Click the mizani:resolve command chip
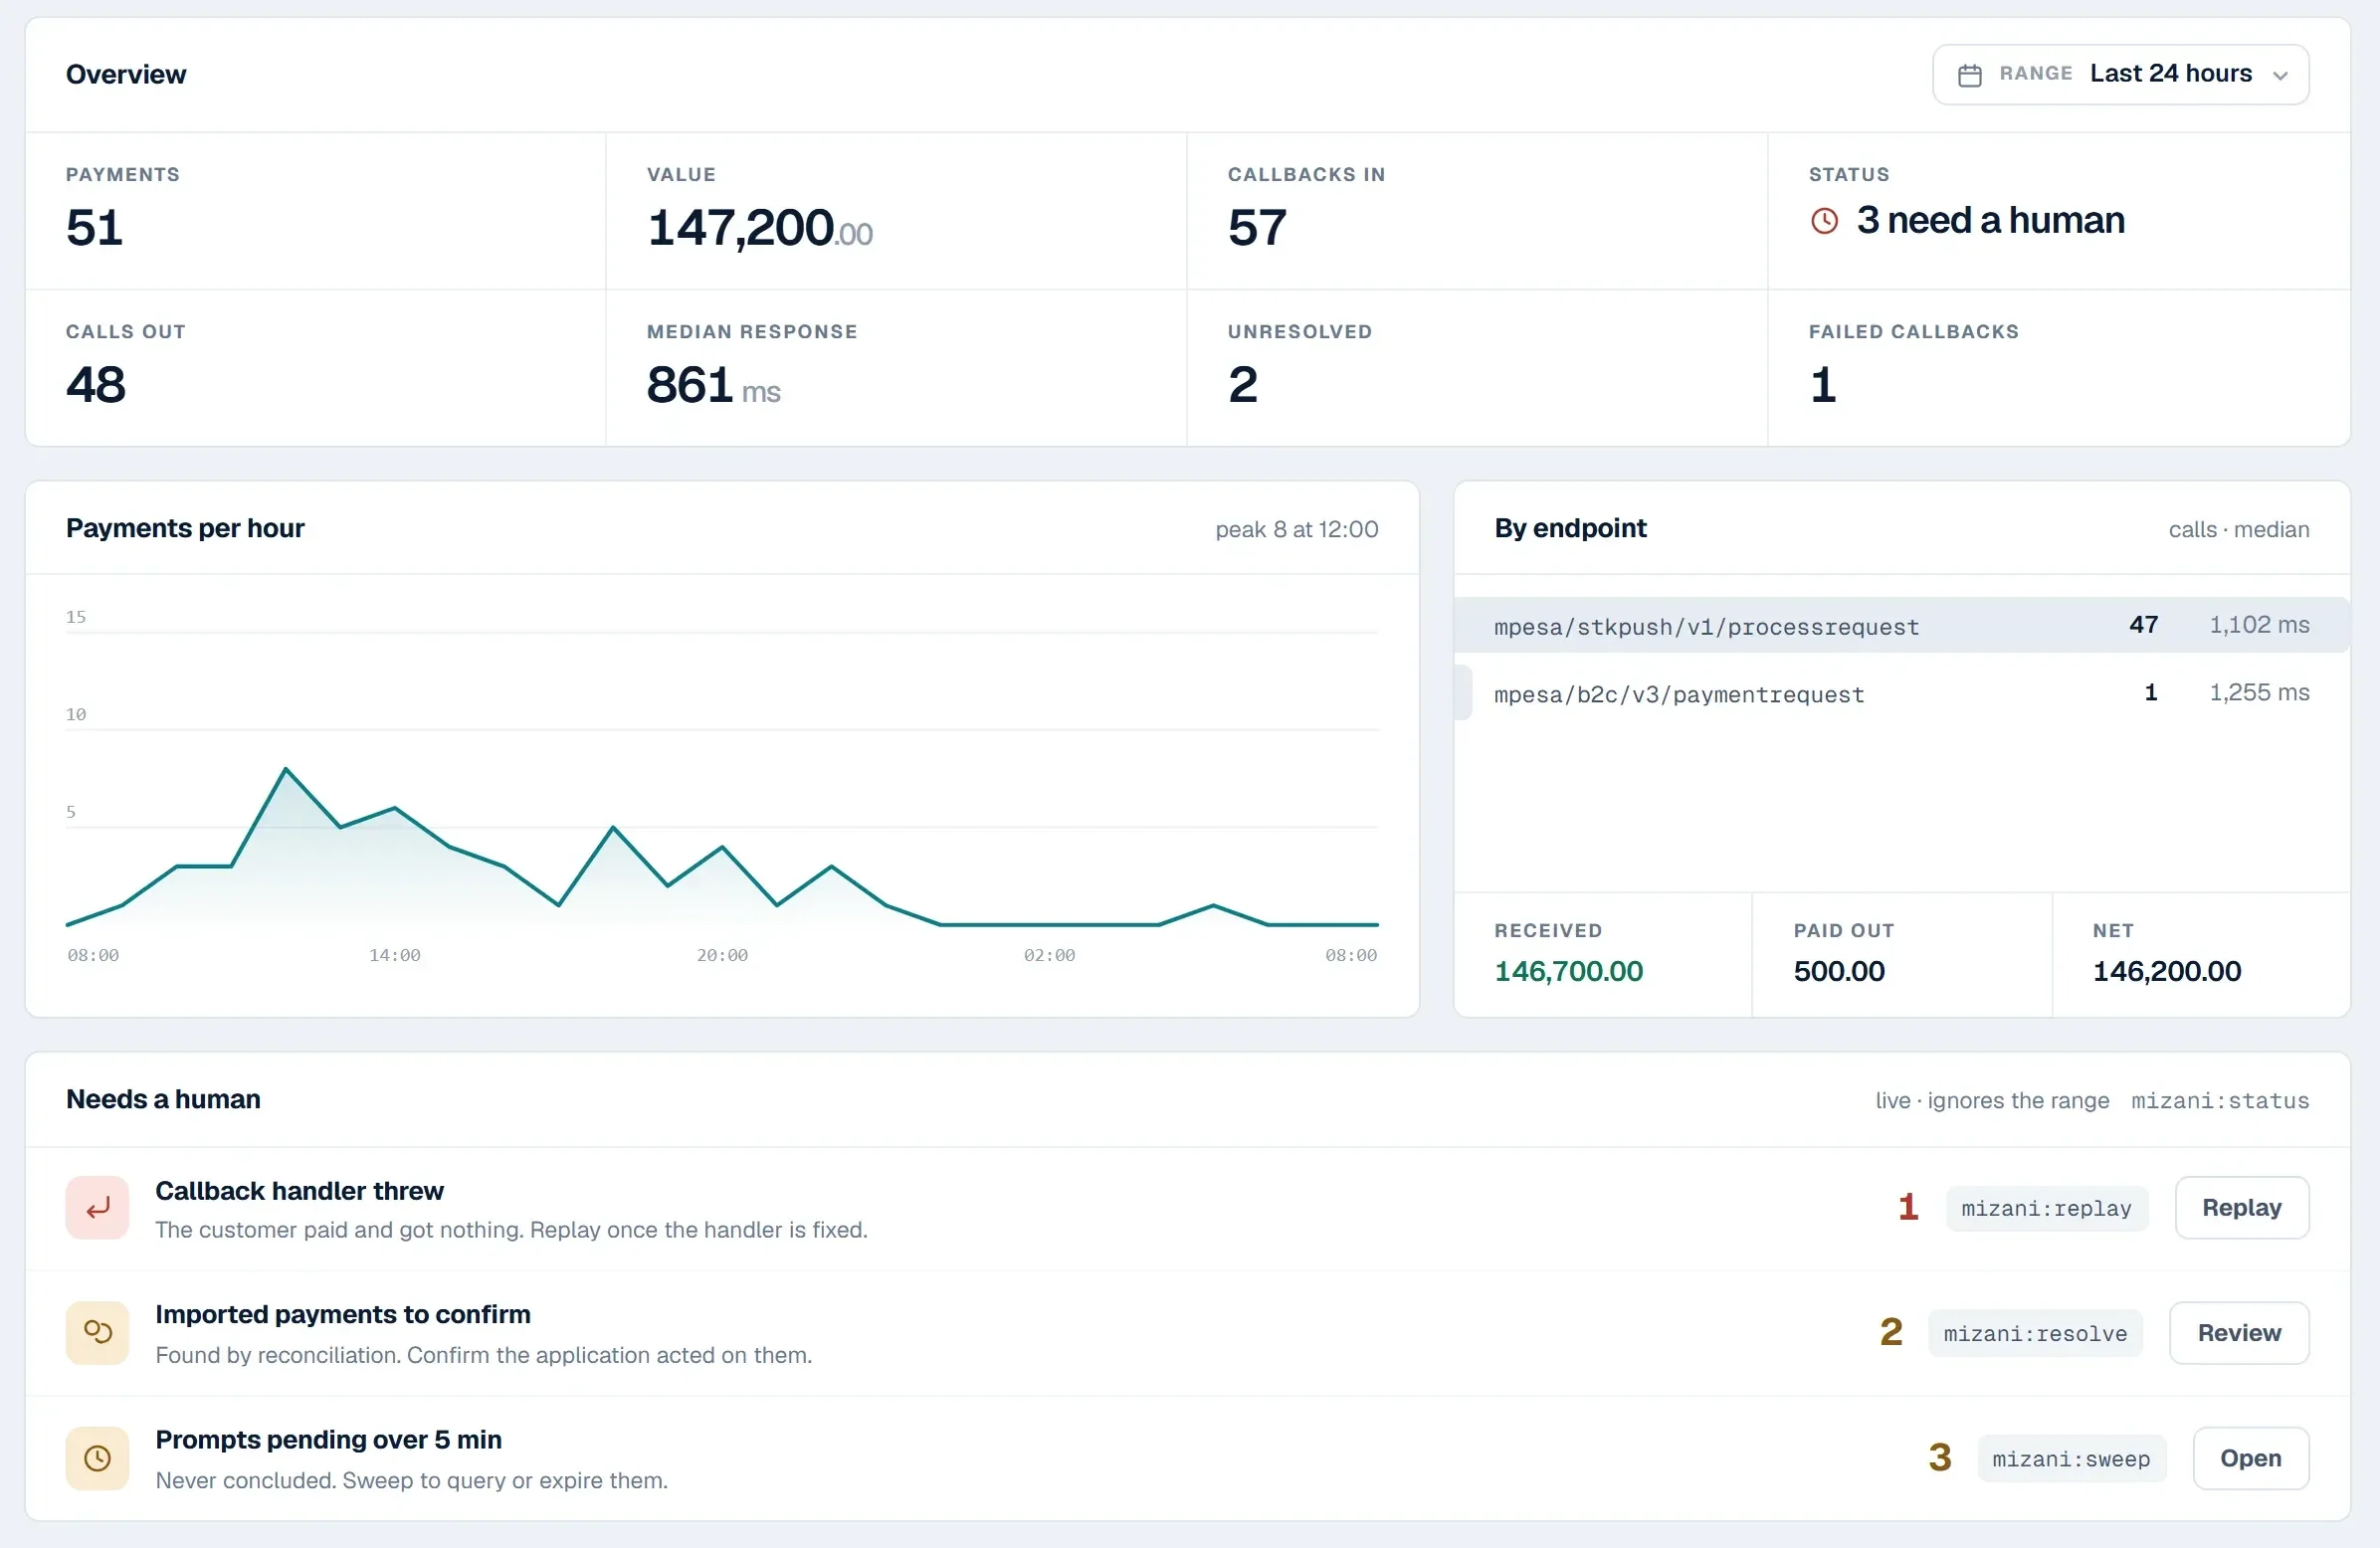2380x1548 pixels. [2035, 1334]
